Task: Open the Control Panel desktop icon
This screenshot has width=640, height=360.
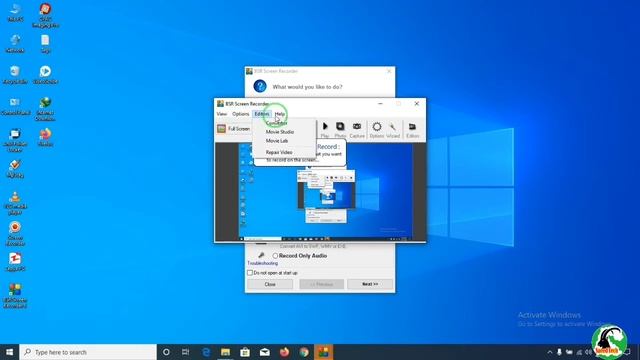Action: pyautogui.click(x=15, y=106)
